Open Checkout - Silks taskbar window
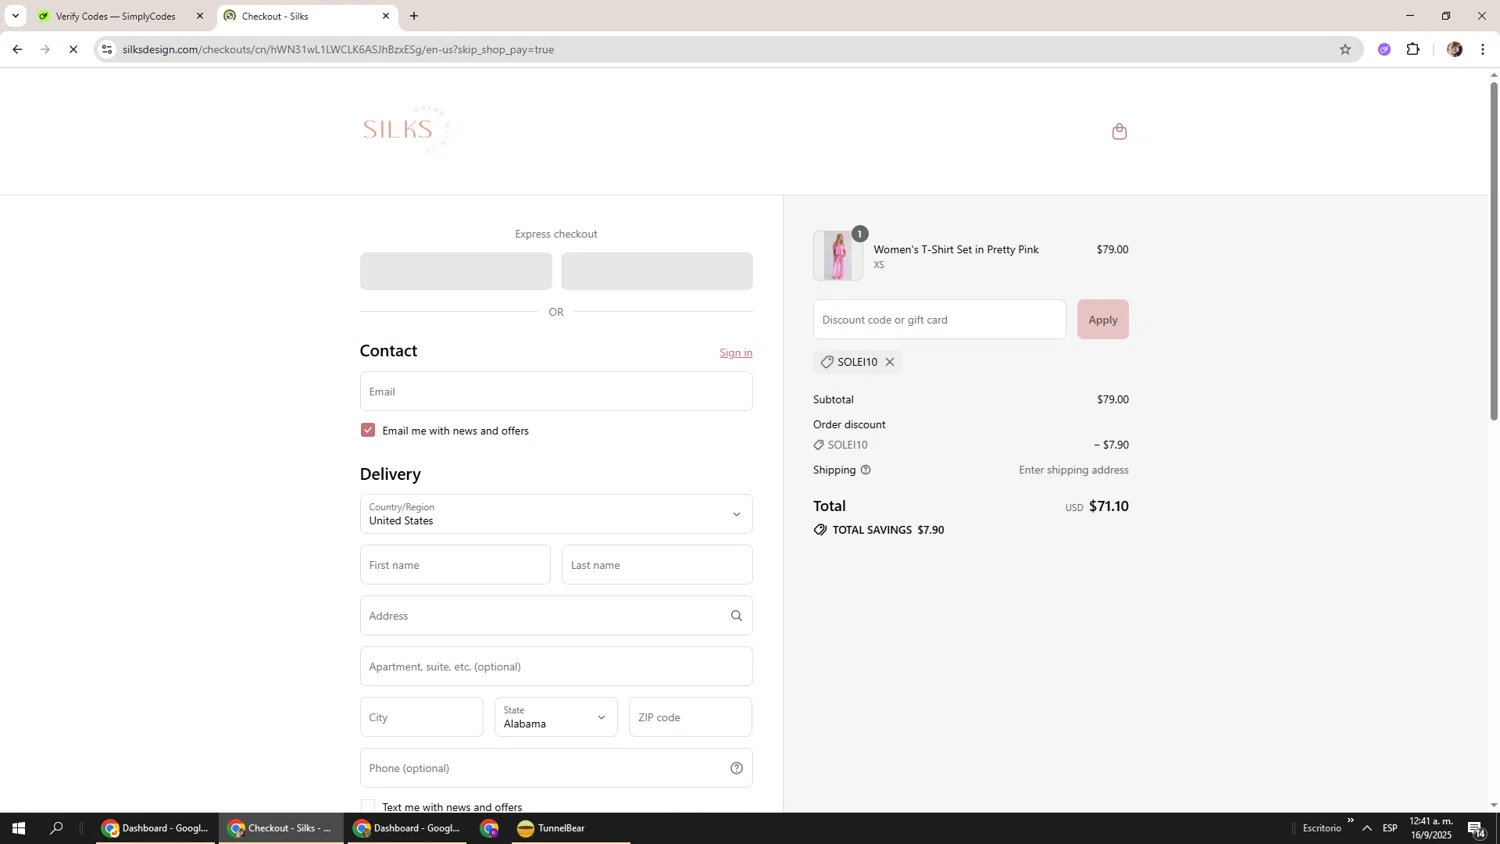The width and height of the screenshot is (1500, 844). pos(281,828)
